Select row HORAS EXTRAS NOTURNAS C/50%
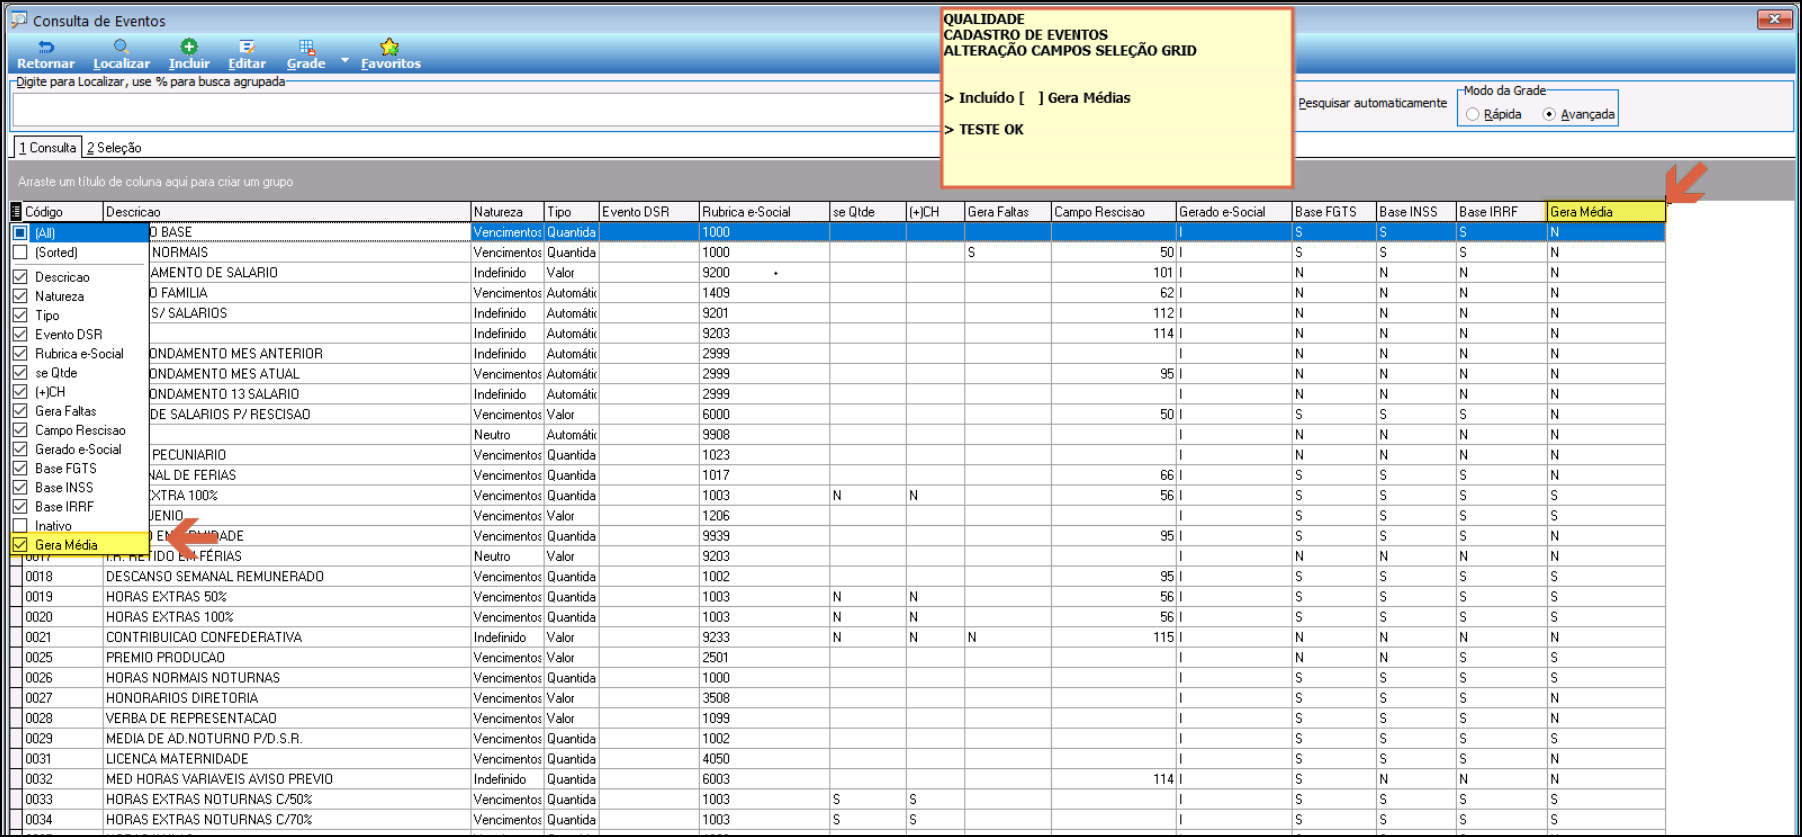The image size is (1802, 837). pyautogui.click(x=837, y=799)
